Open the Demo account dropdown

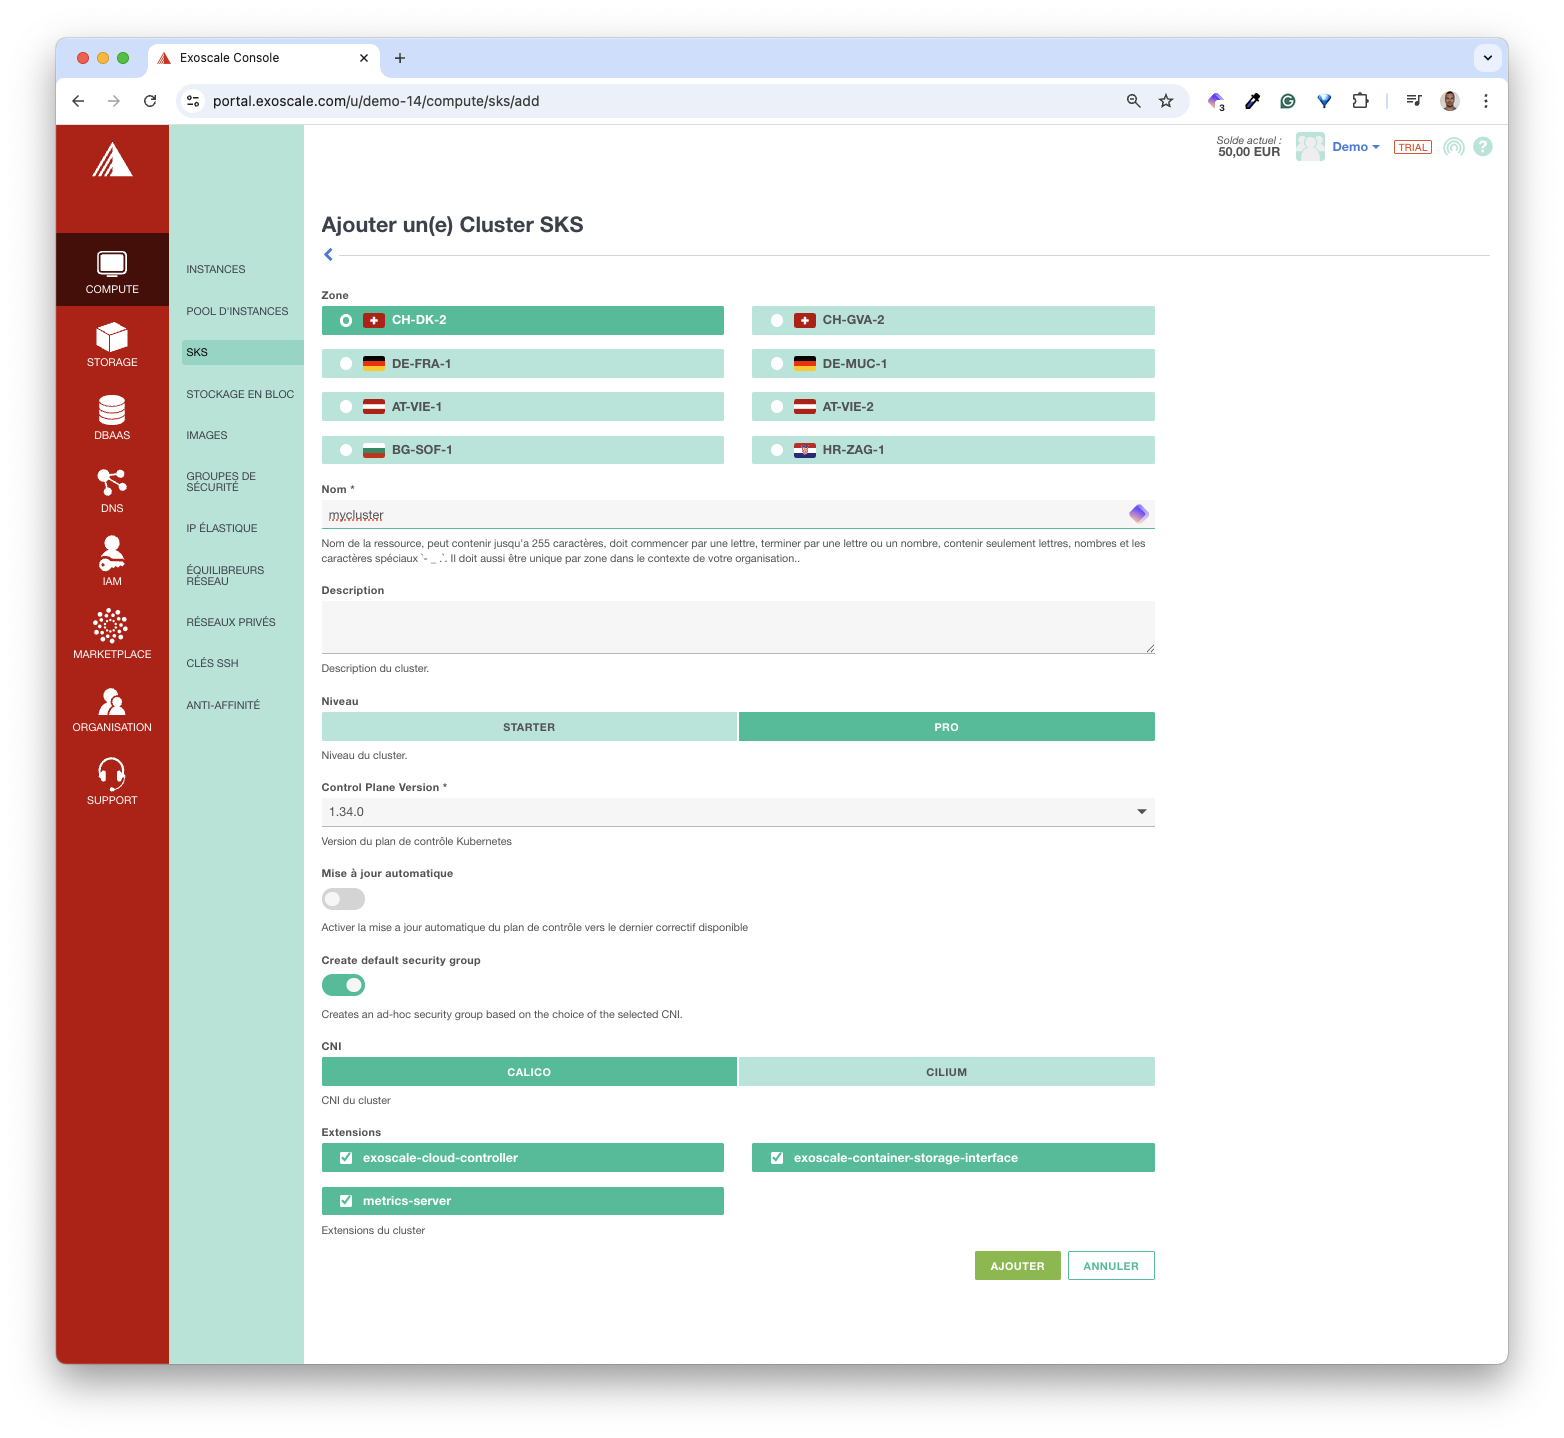[x=1355, y=147]
